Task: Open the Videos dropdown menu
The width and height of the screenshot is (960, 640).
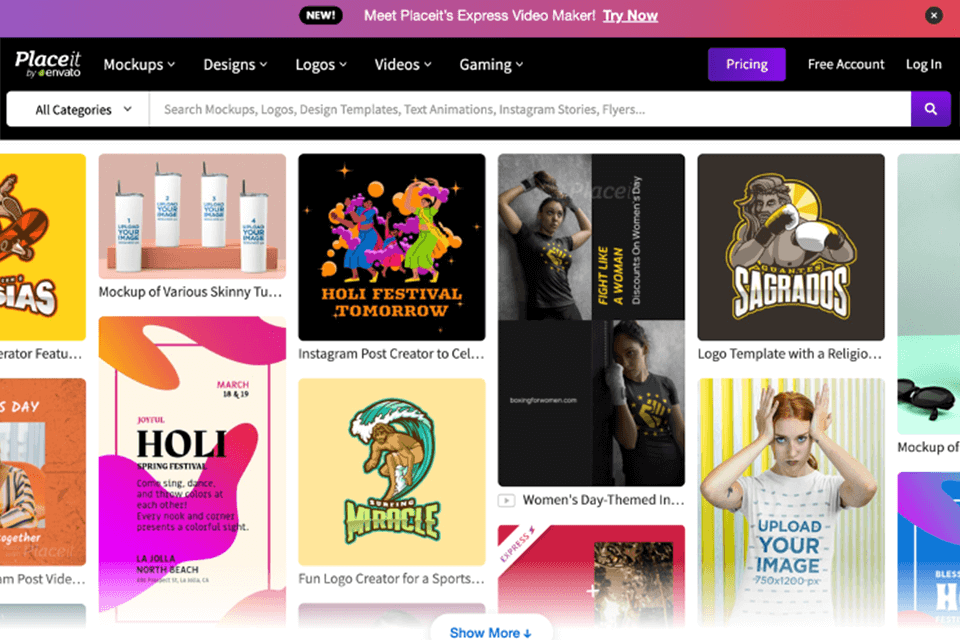Action: click(402, 64)
